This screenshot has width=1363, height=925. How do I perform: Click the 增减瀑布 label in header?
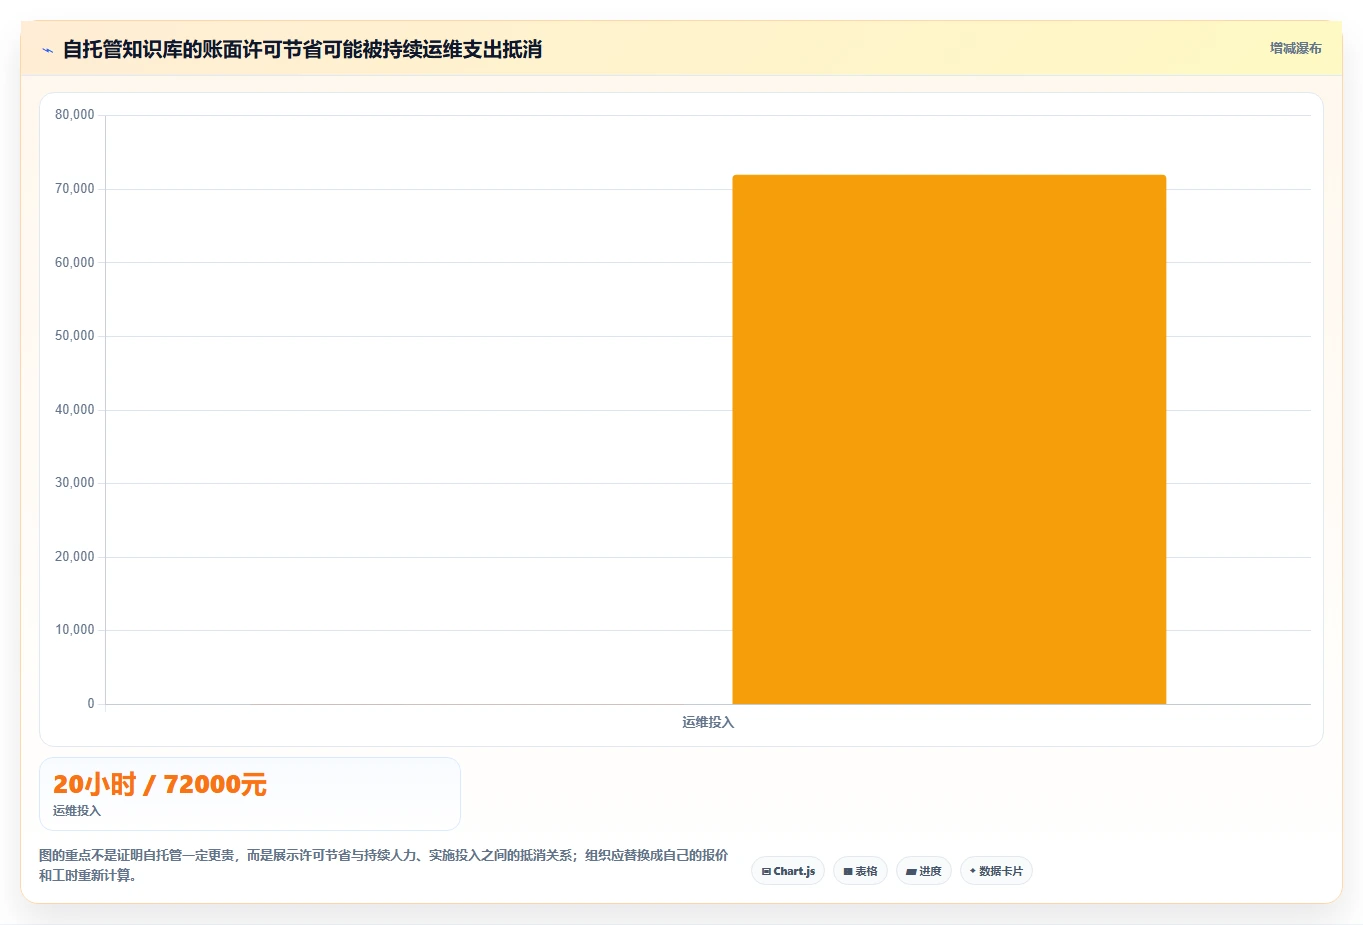1295,48
